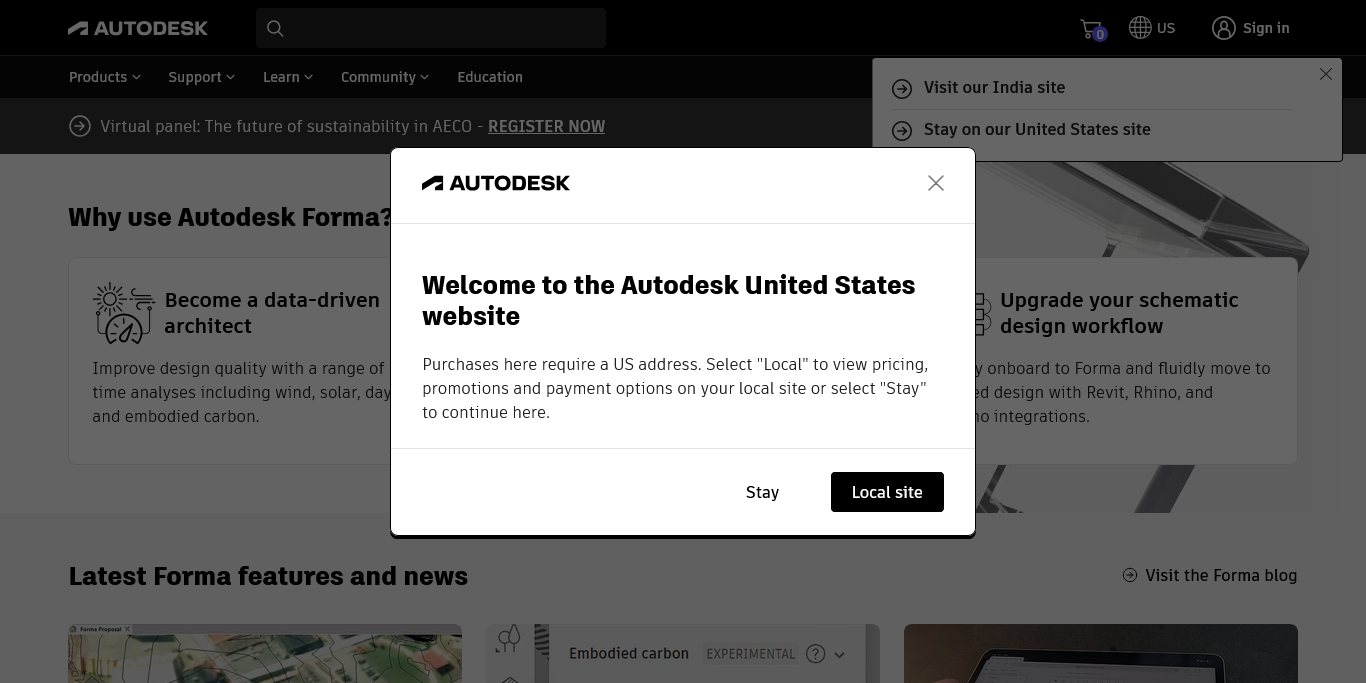Click the globe region icon
The image size is (1366, 683).
tap(1140, 28)
